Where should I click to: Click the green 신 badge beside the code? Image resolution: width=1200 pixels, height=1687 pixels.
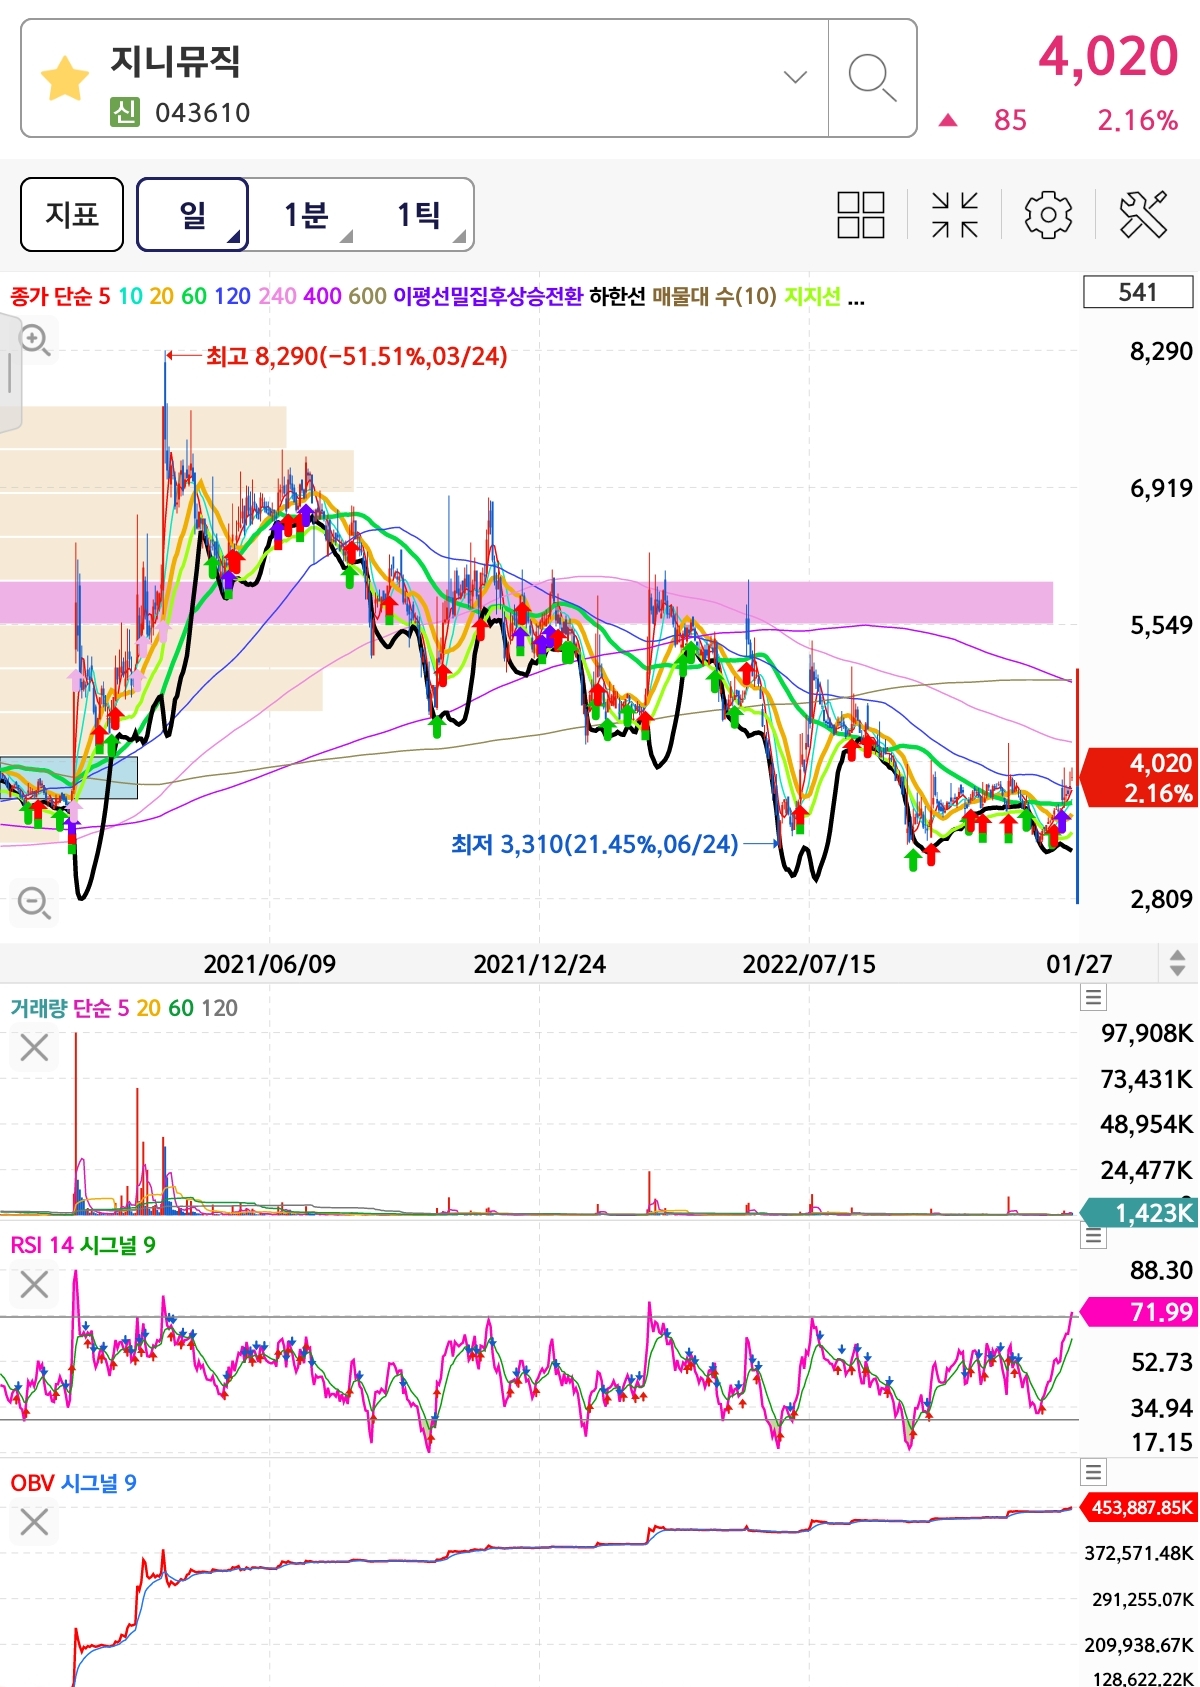pyautogui.click(x=124, y=112)
